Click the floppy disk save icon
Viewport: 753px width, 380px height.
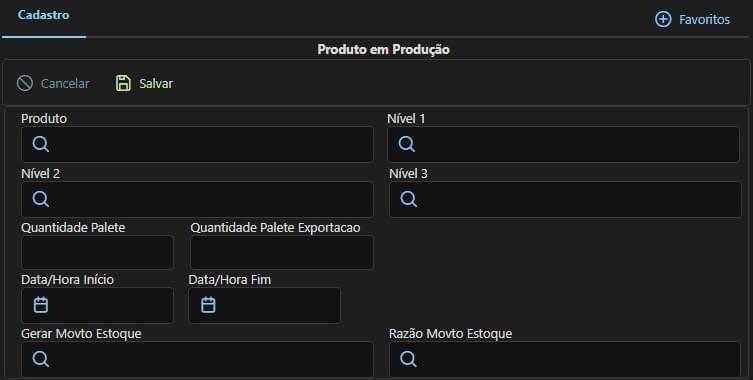coord(123,83)
